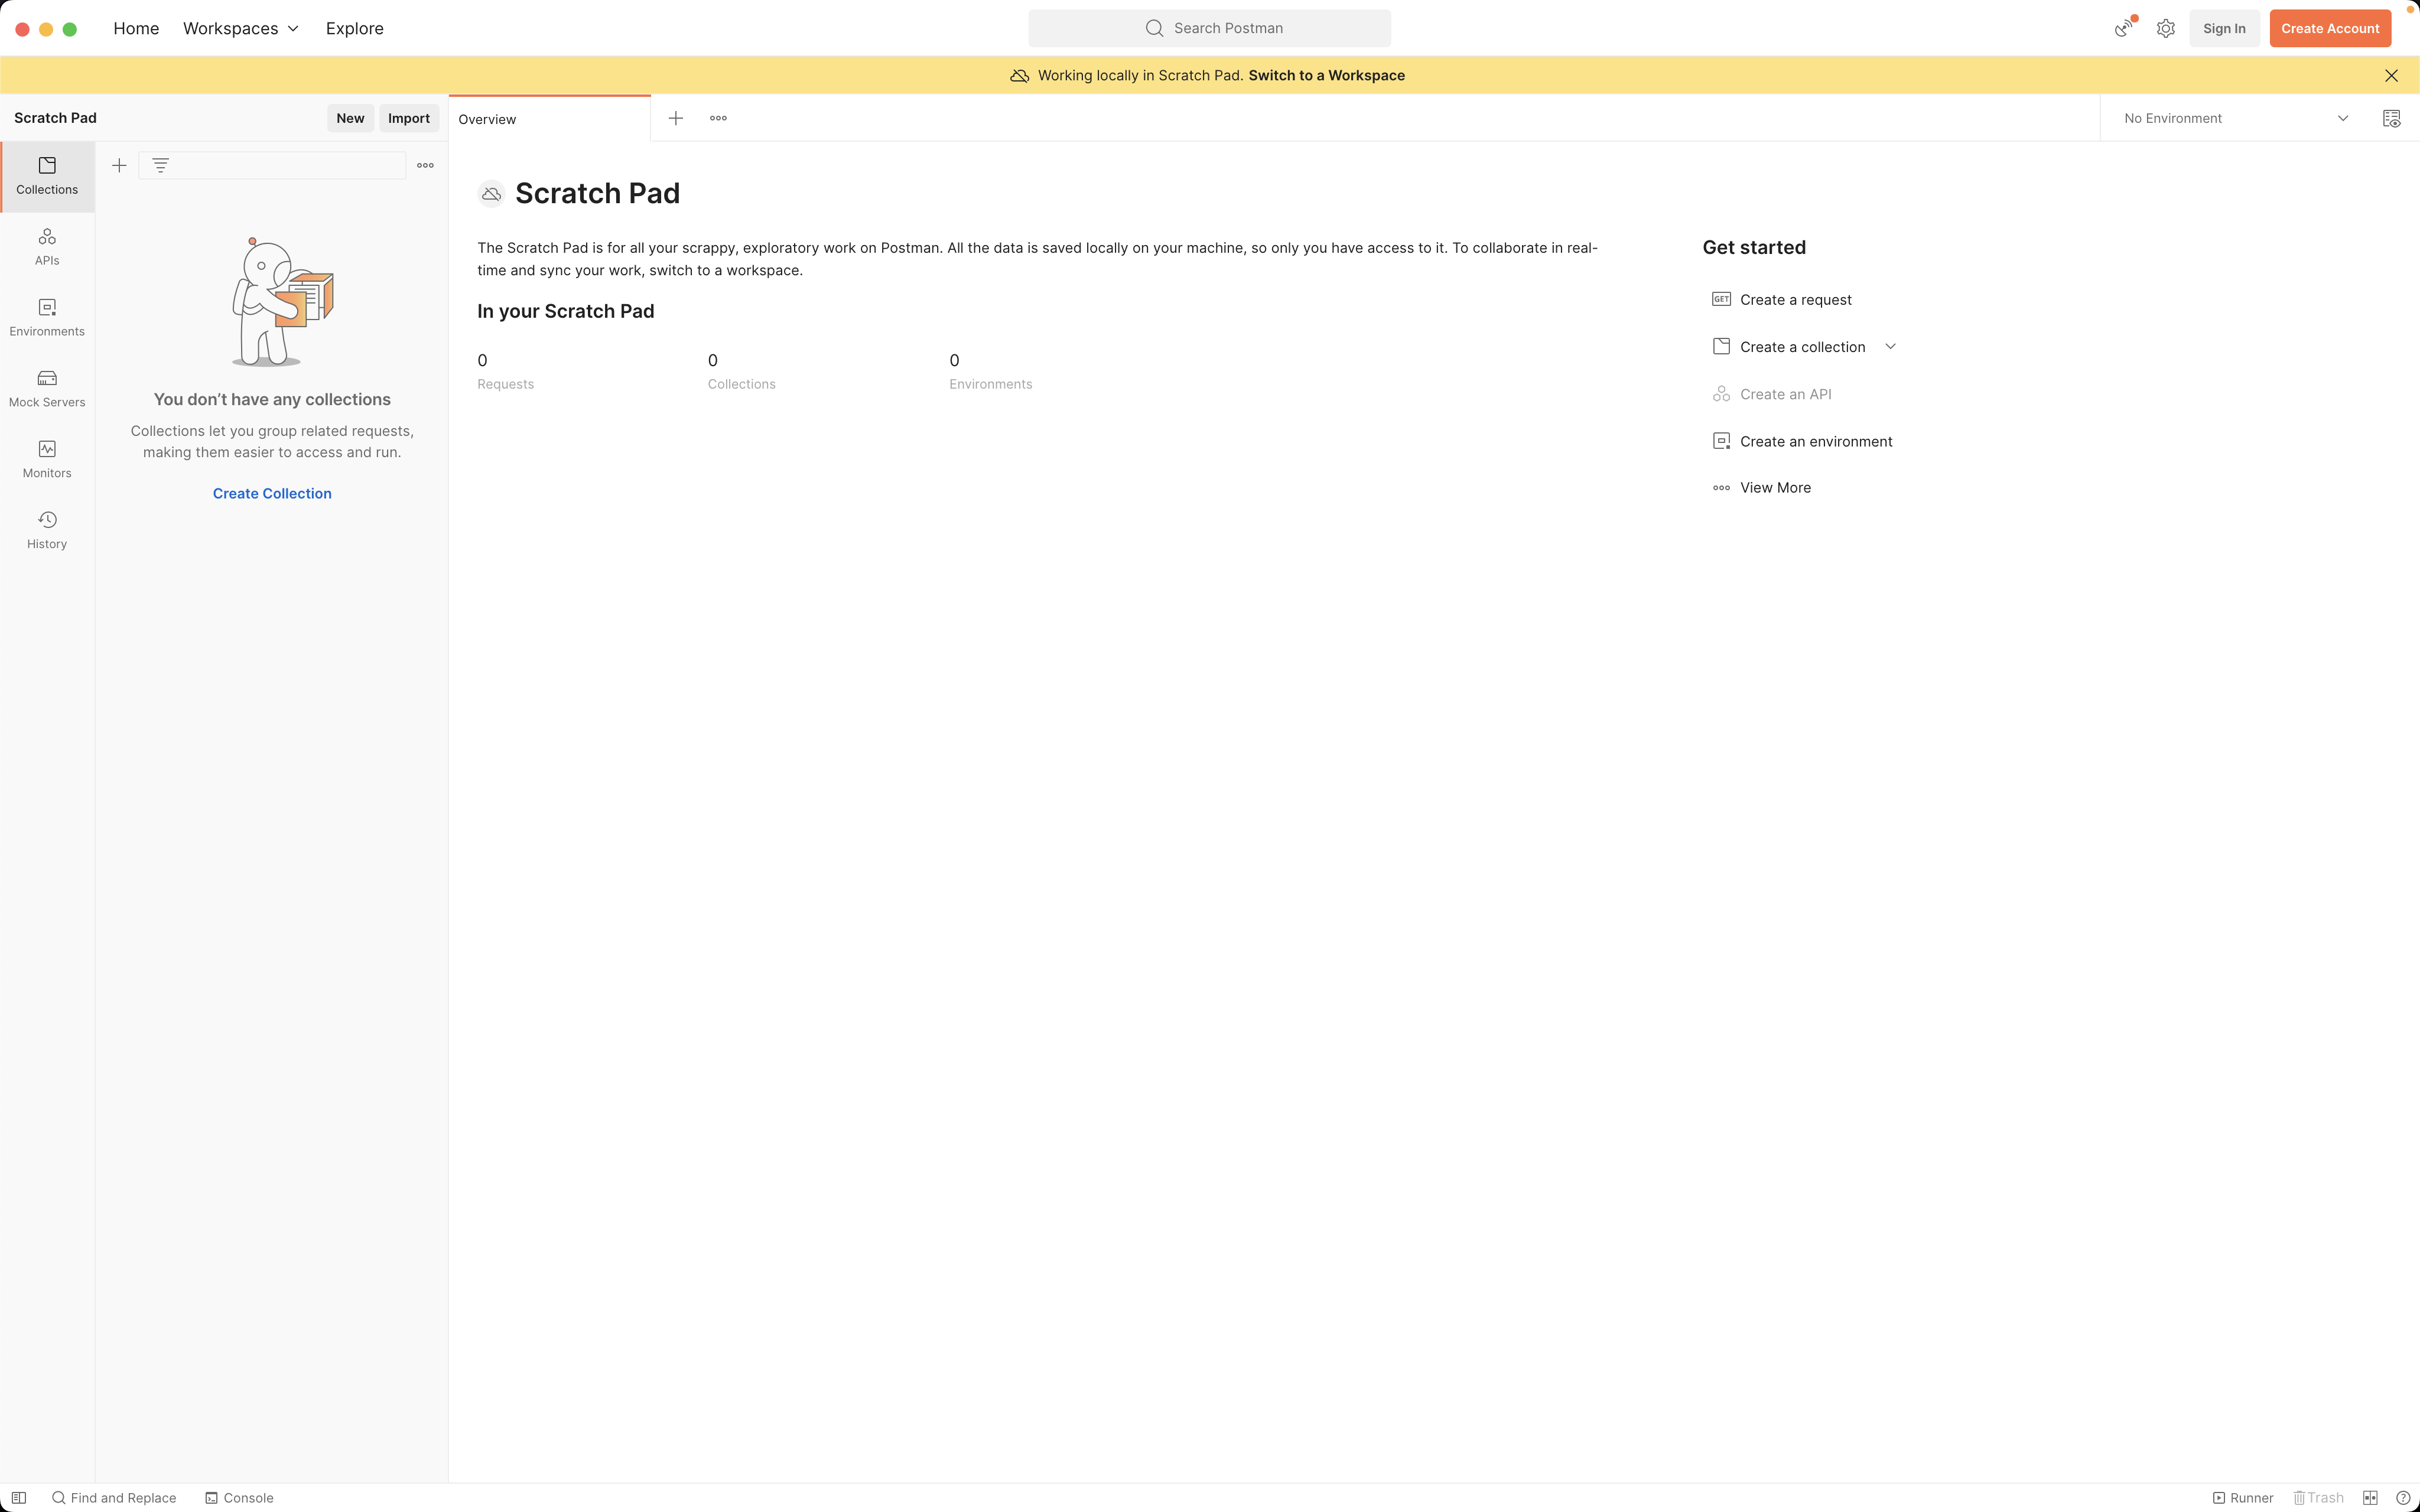Dismiss the Scratch Pad banner
Image resolution: width=2420 pixels, height=1512 pixels.
point(2392,75)
